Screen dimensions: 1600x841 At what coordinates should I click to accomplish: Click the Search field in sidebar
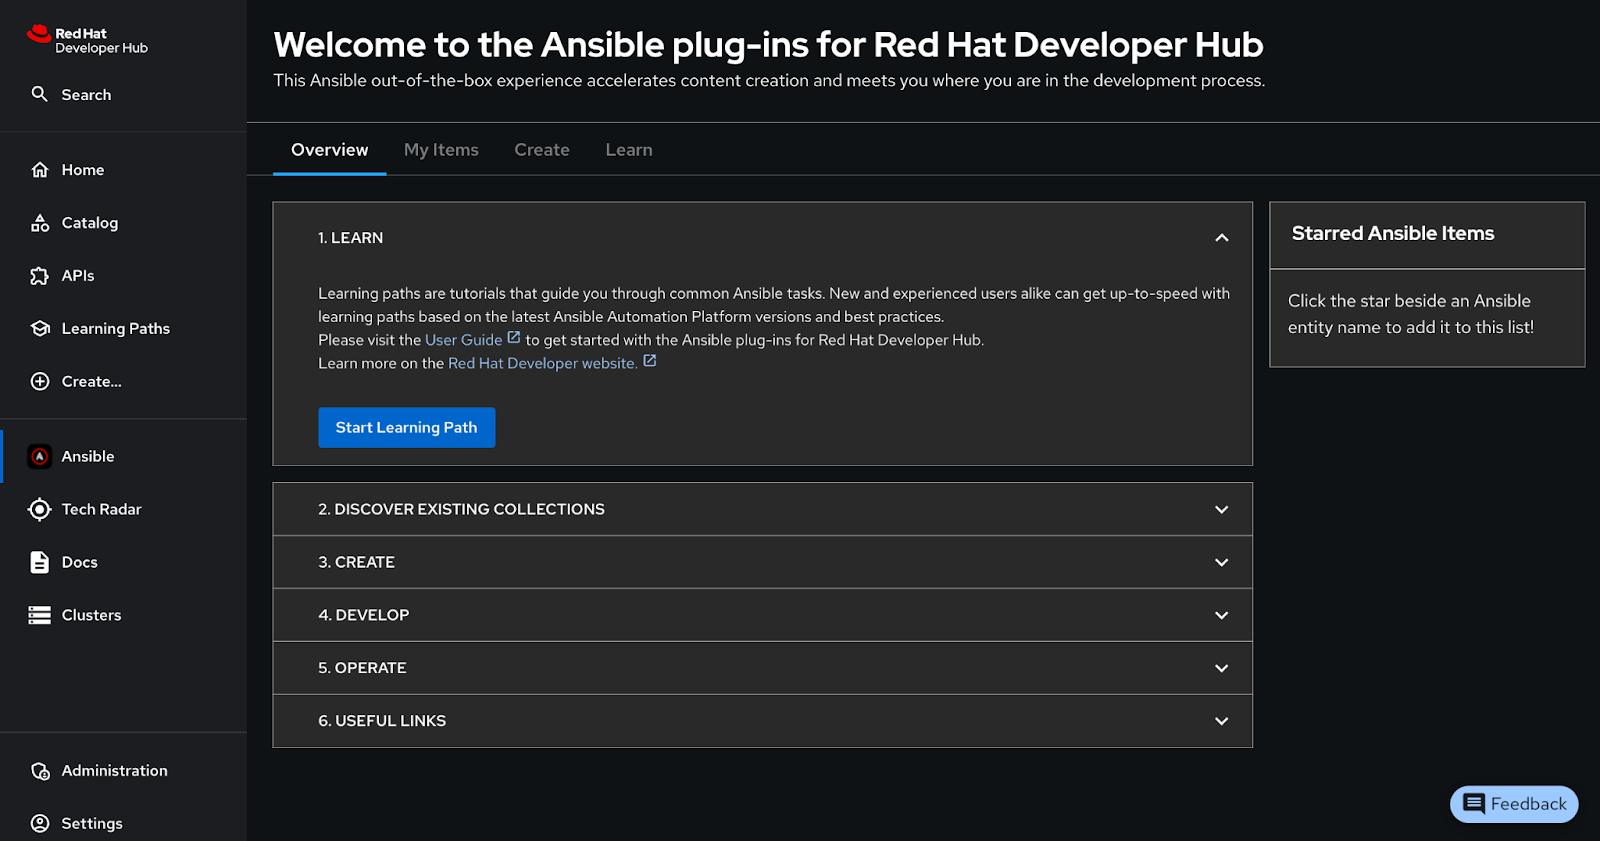[x=86, y=95]
